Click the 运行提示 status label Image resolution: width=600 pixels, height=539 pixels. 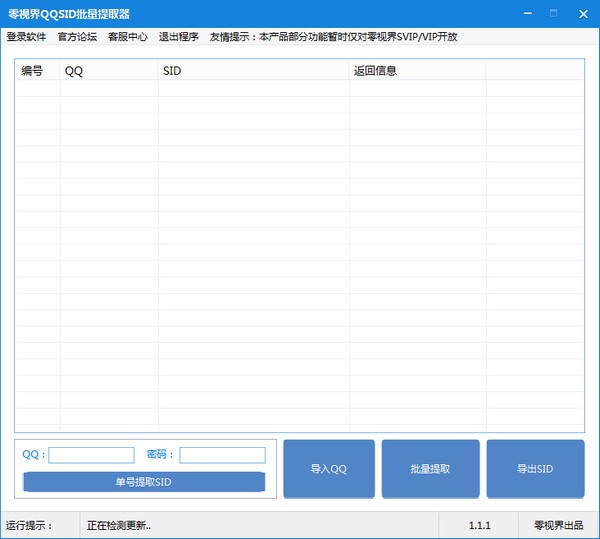coord(29,526)
